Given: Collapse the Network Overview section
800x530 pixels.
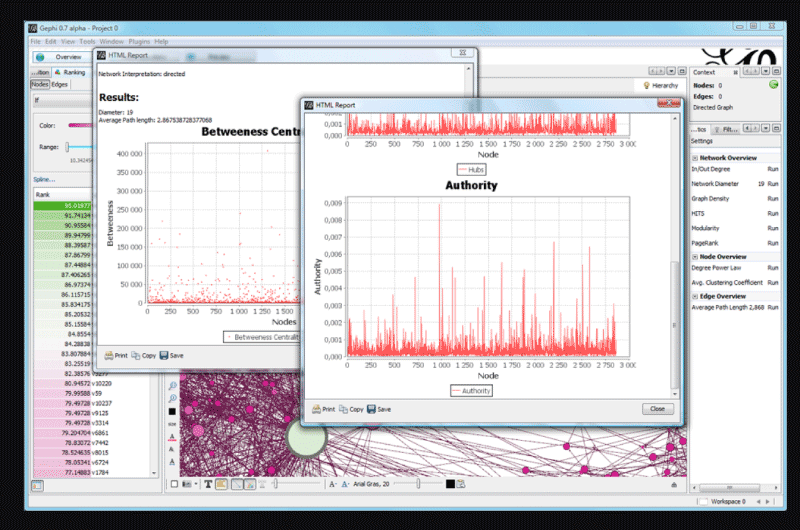Looking at the screenshot, I should [x=695, y=158].
